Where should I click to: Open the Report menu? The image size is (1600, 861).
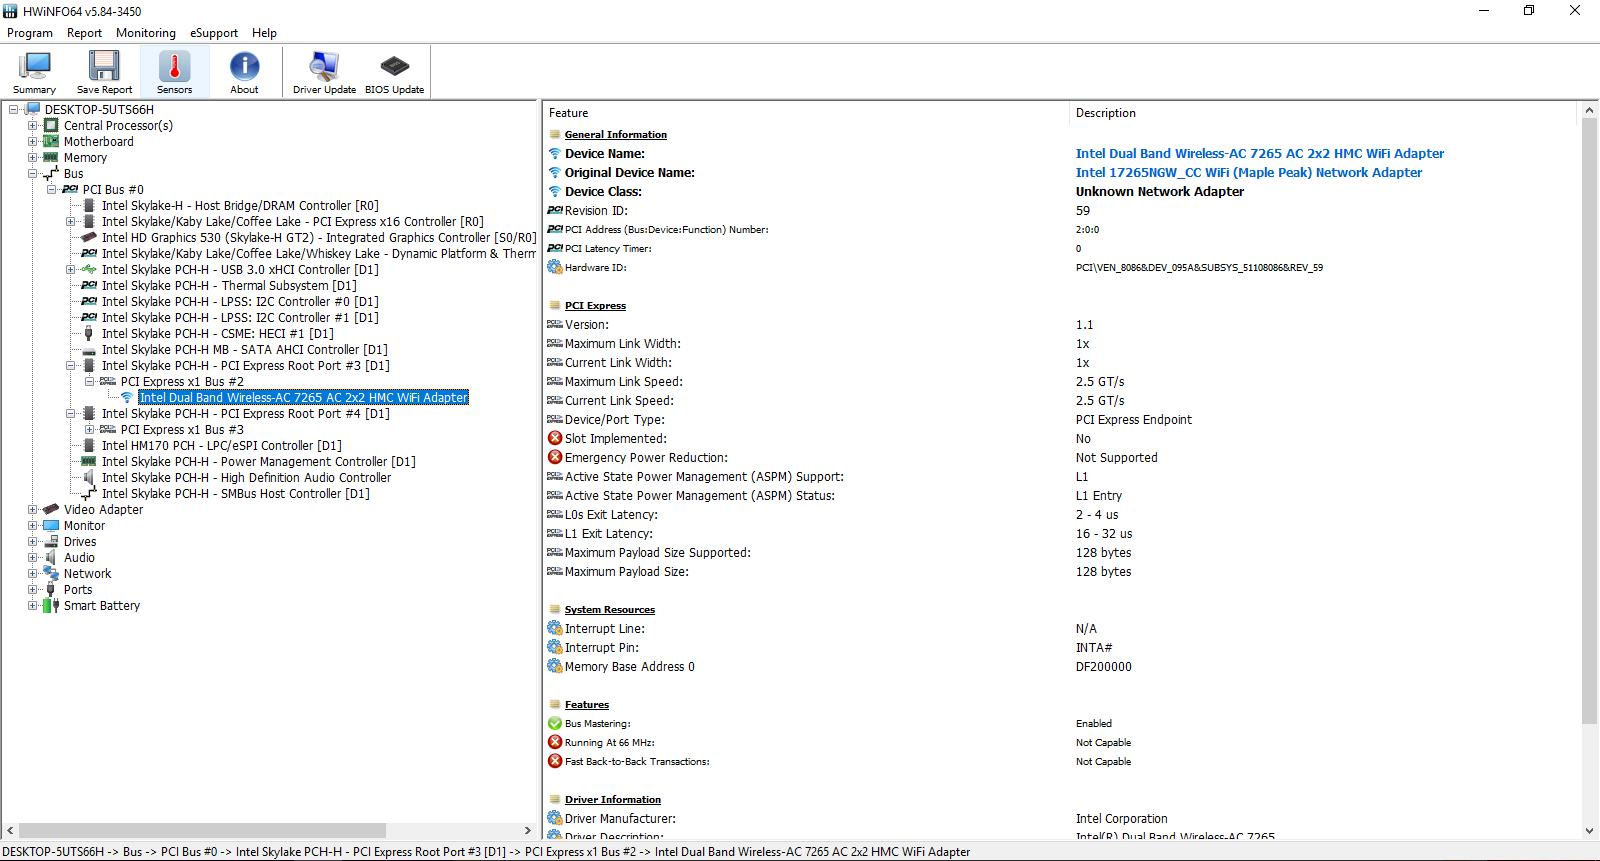click(84, 33)
